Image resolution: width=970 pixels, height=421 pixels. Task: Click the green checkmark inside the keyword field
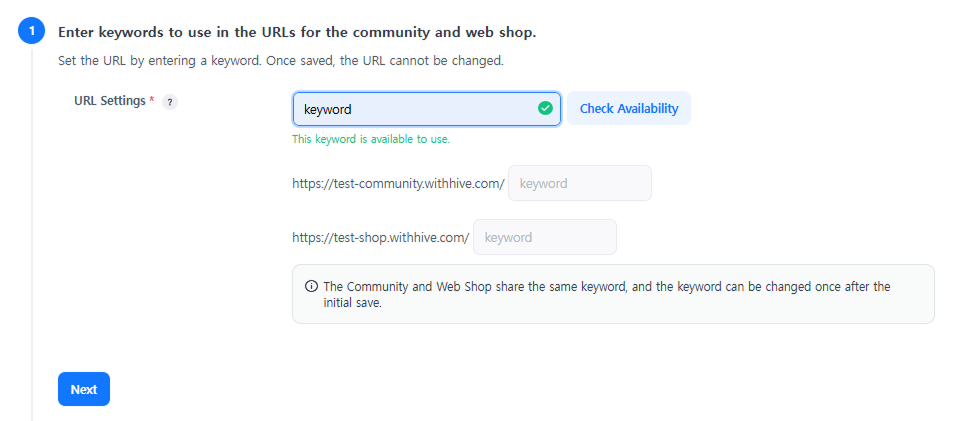click(545, 108)
